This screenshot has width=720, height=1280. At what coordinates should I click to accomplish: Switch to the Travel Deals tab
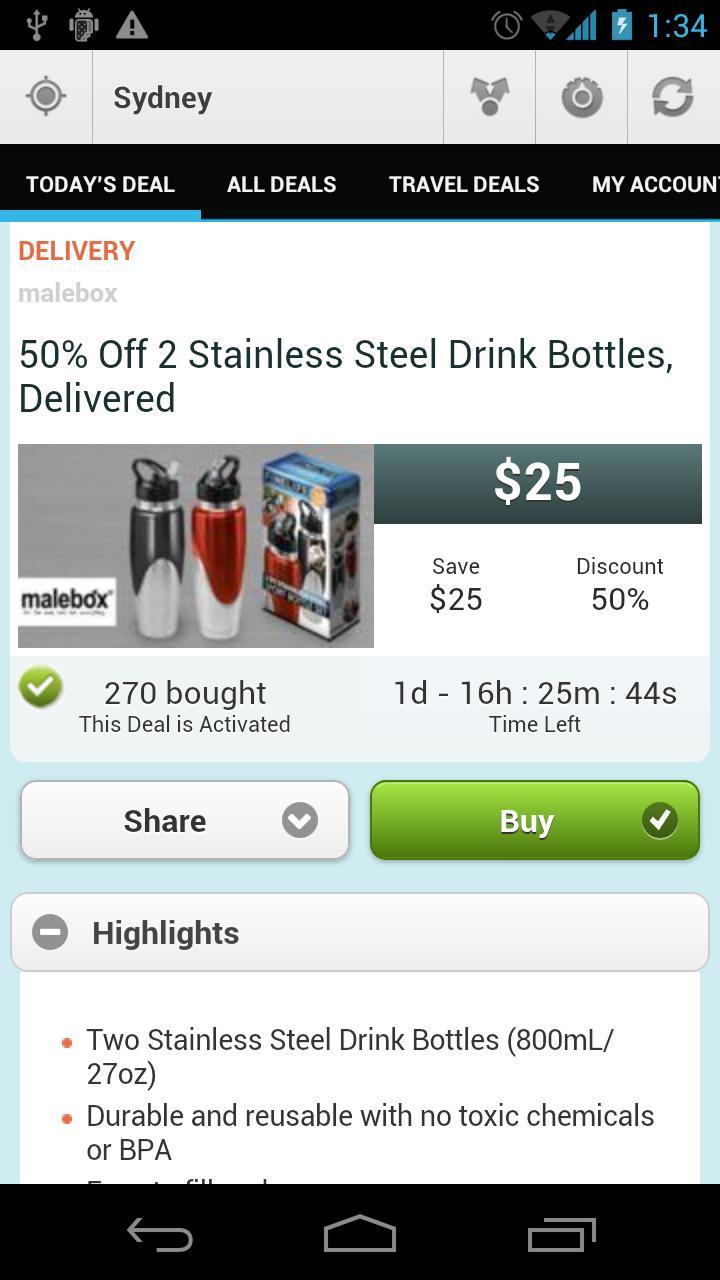464,184
